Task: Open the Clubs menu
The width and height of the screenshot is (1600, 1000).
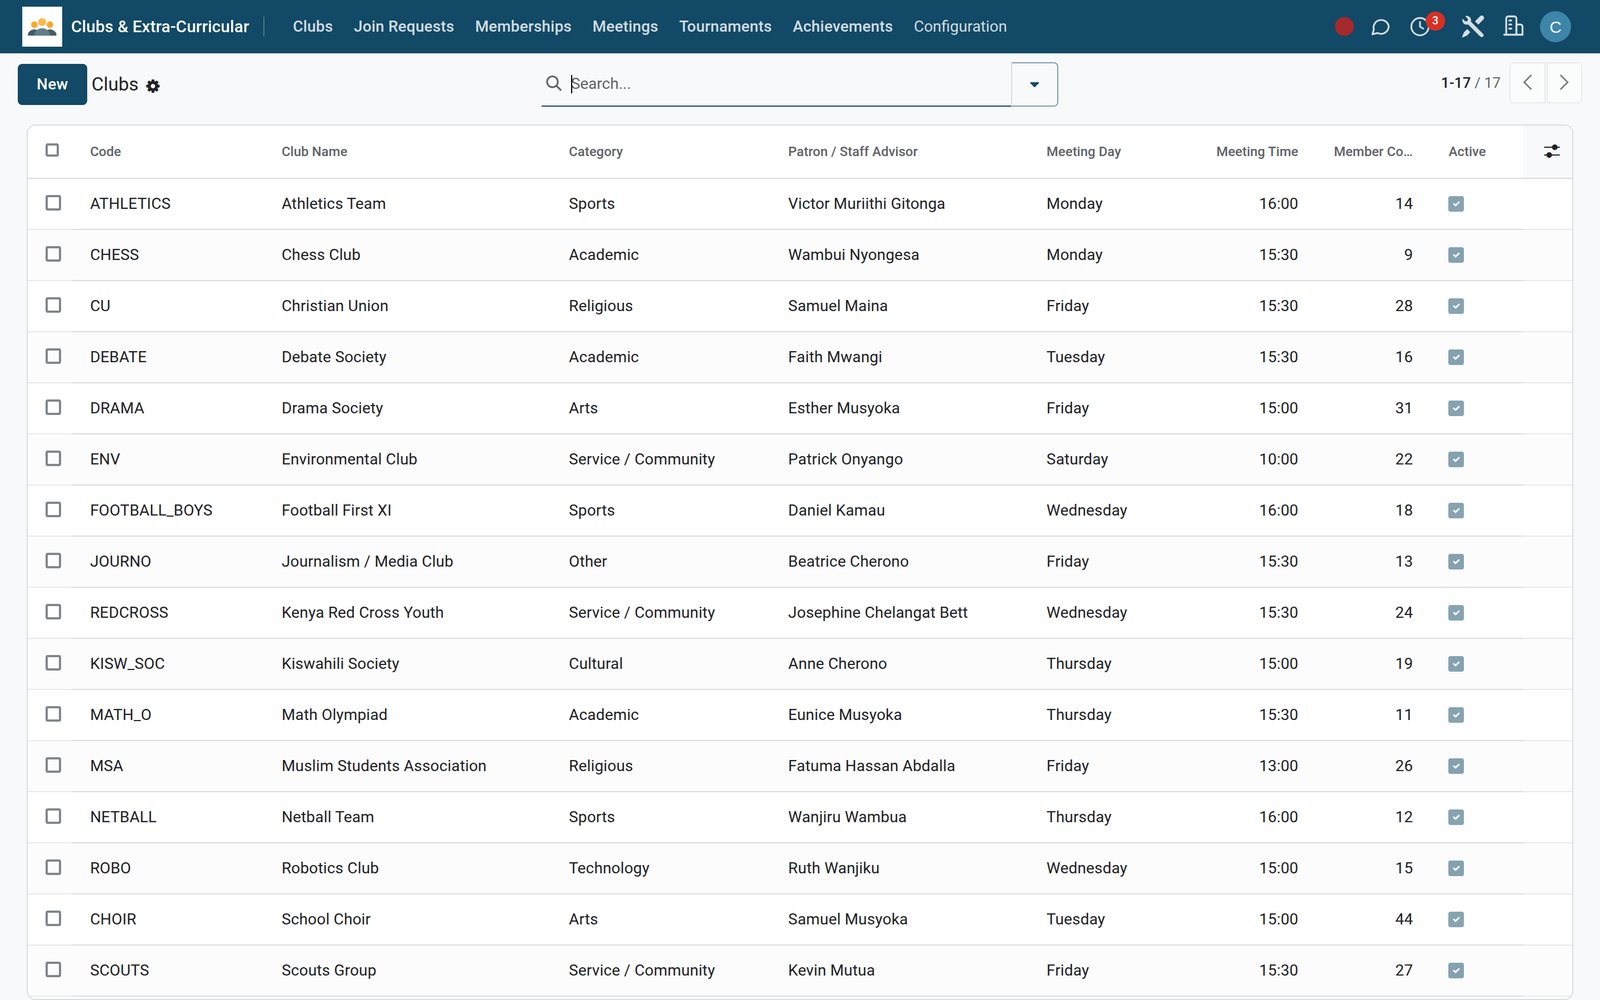Action: (313, 27)
